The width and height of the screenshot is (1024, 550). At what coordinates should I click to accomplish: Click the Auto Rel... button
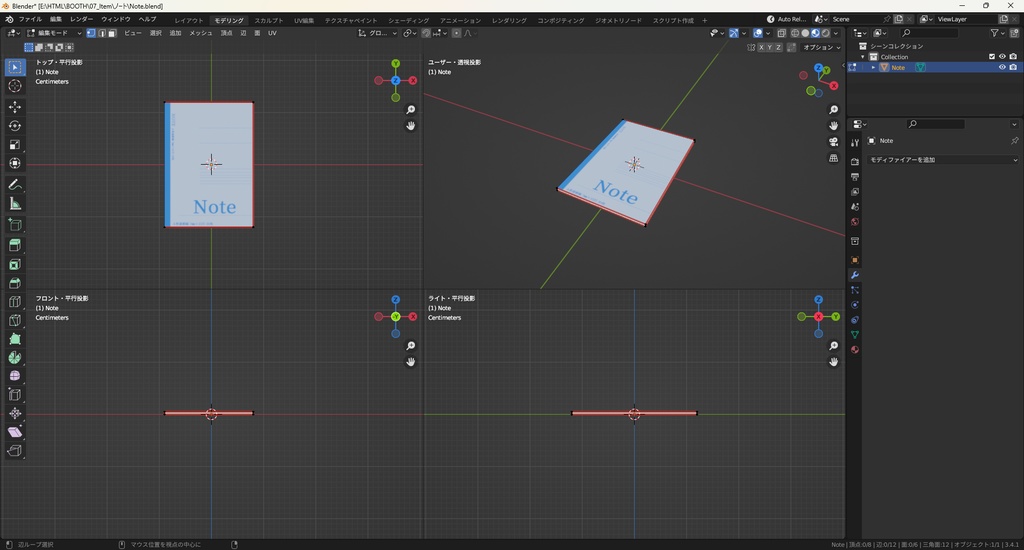pyautogui.click(x=785, y=19)
